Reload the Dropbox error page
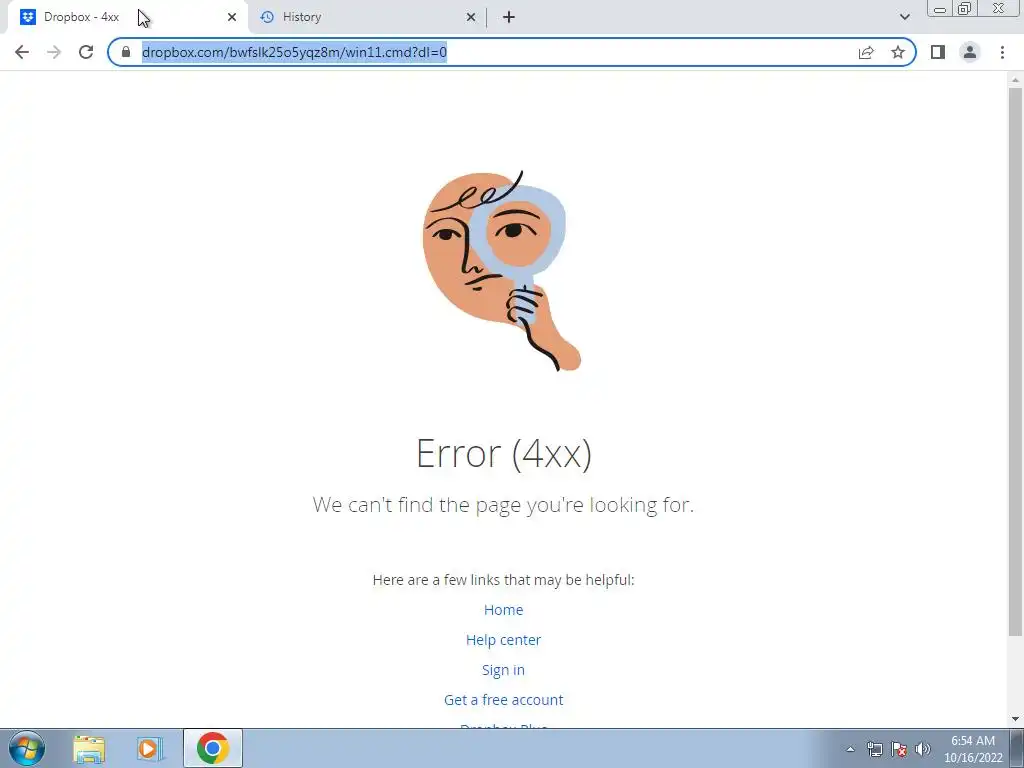Screen dimensions: 1024x768 86,52
